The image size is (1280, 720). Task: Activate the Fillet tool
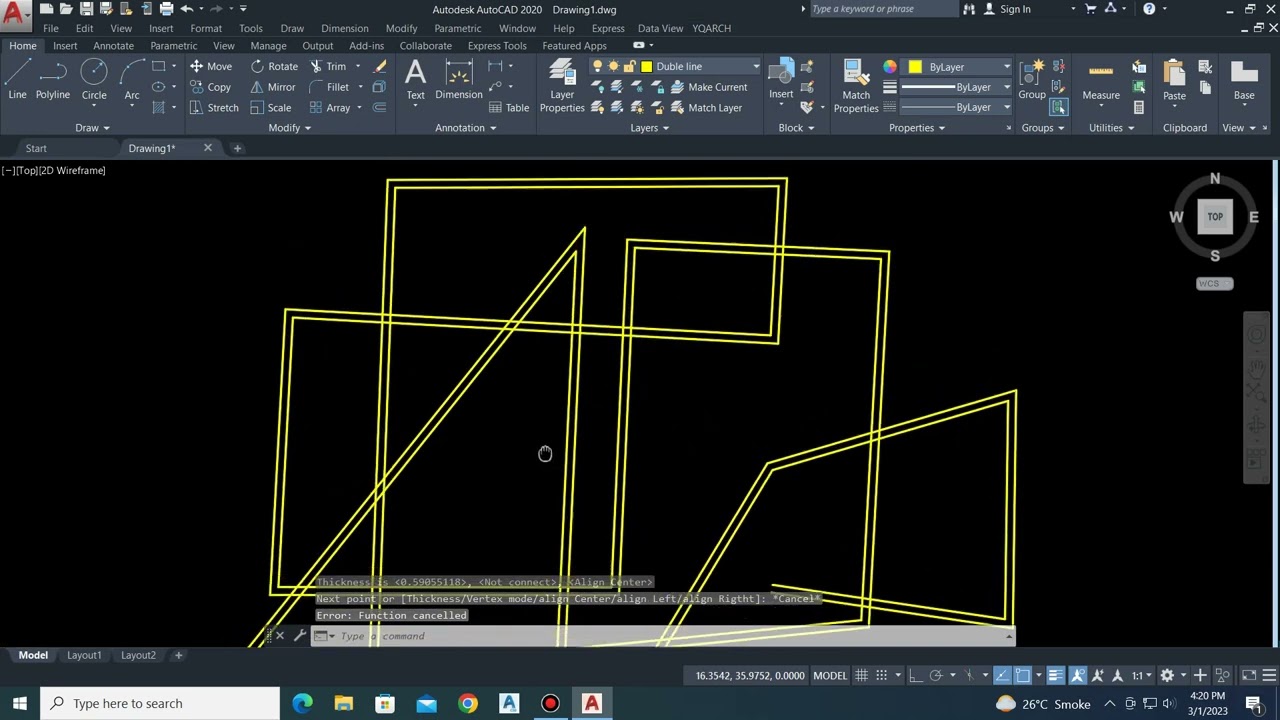click(329, 87)
